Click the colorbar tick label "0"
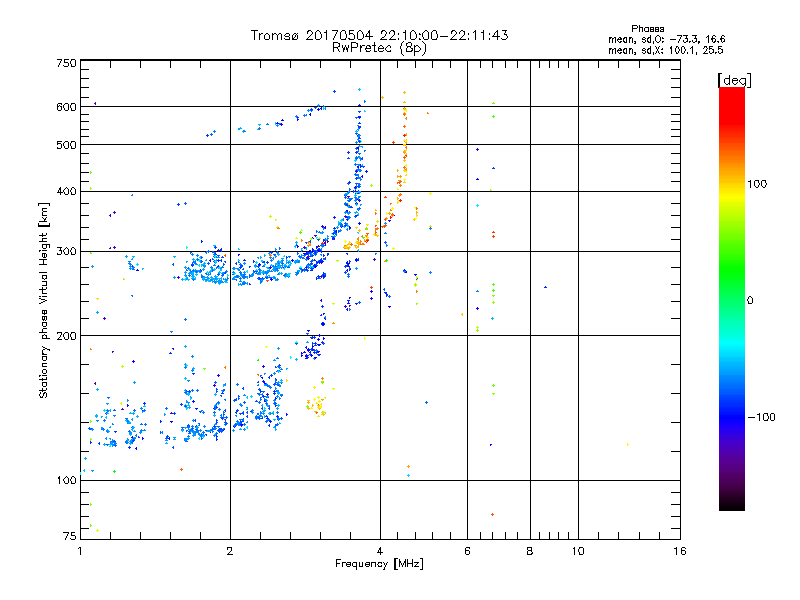This screenshot has width=800, height=600. click(750, 301)
